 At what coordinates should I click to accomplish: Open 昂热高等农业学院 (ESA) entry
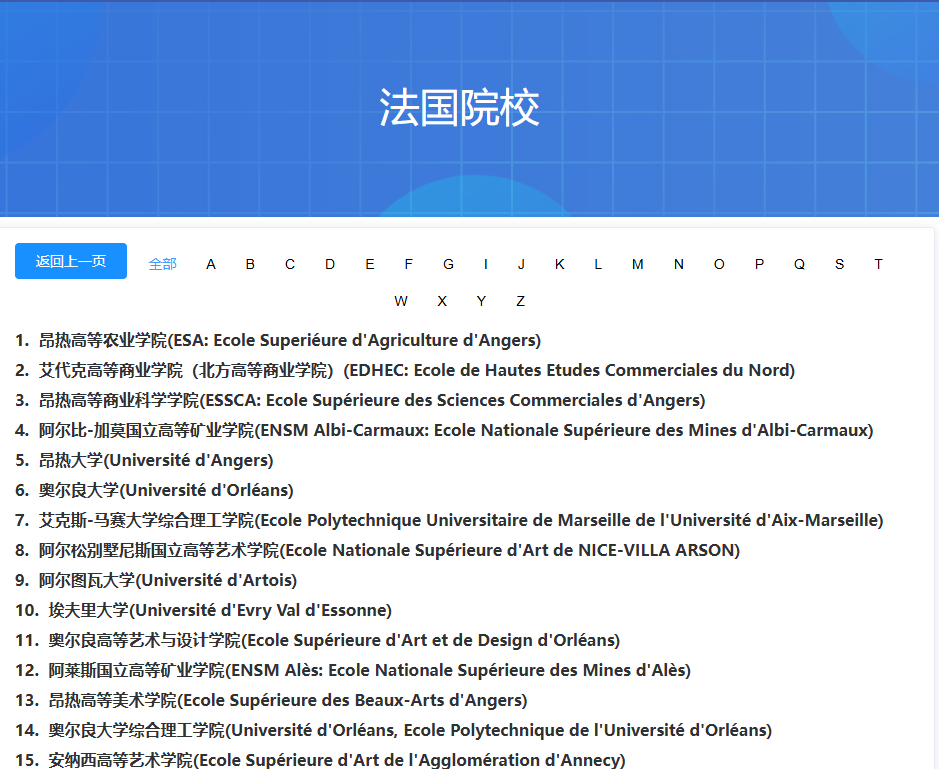tap(290, 340)
